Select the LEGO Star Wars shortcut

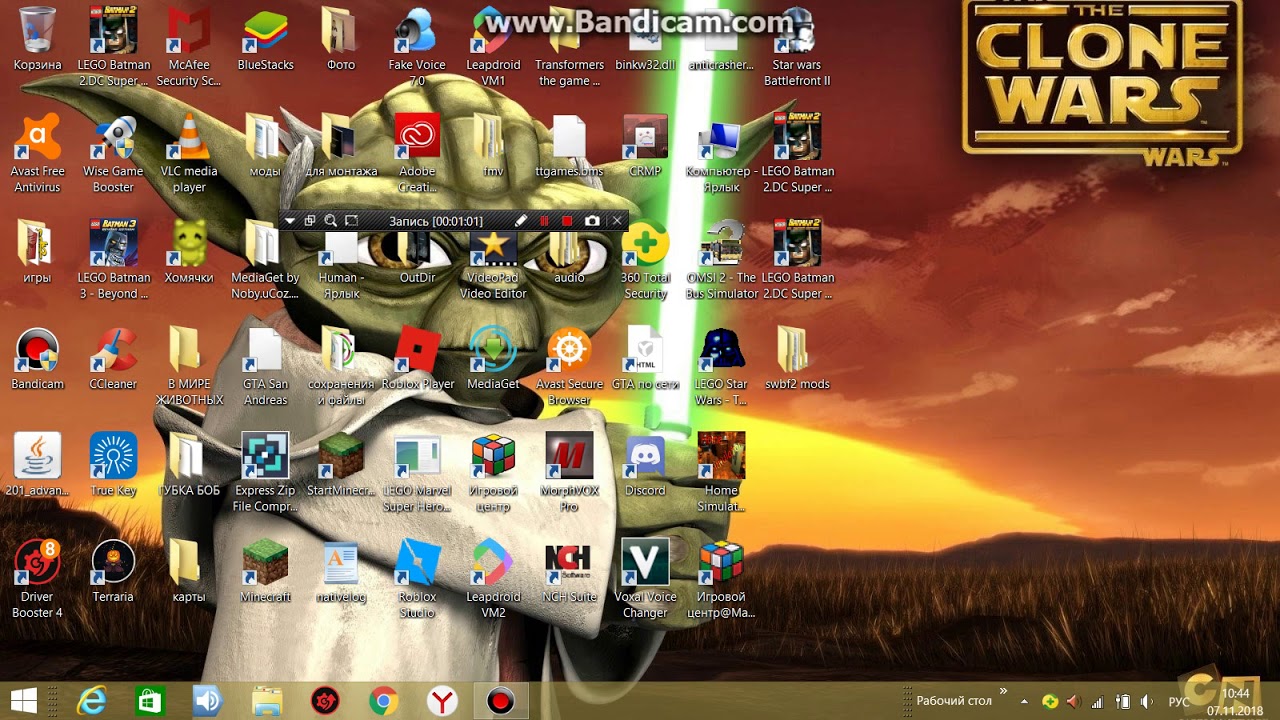721,366
